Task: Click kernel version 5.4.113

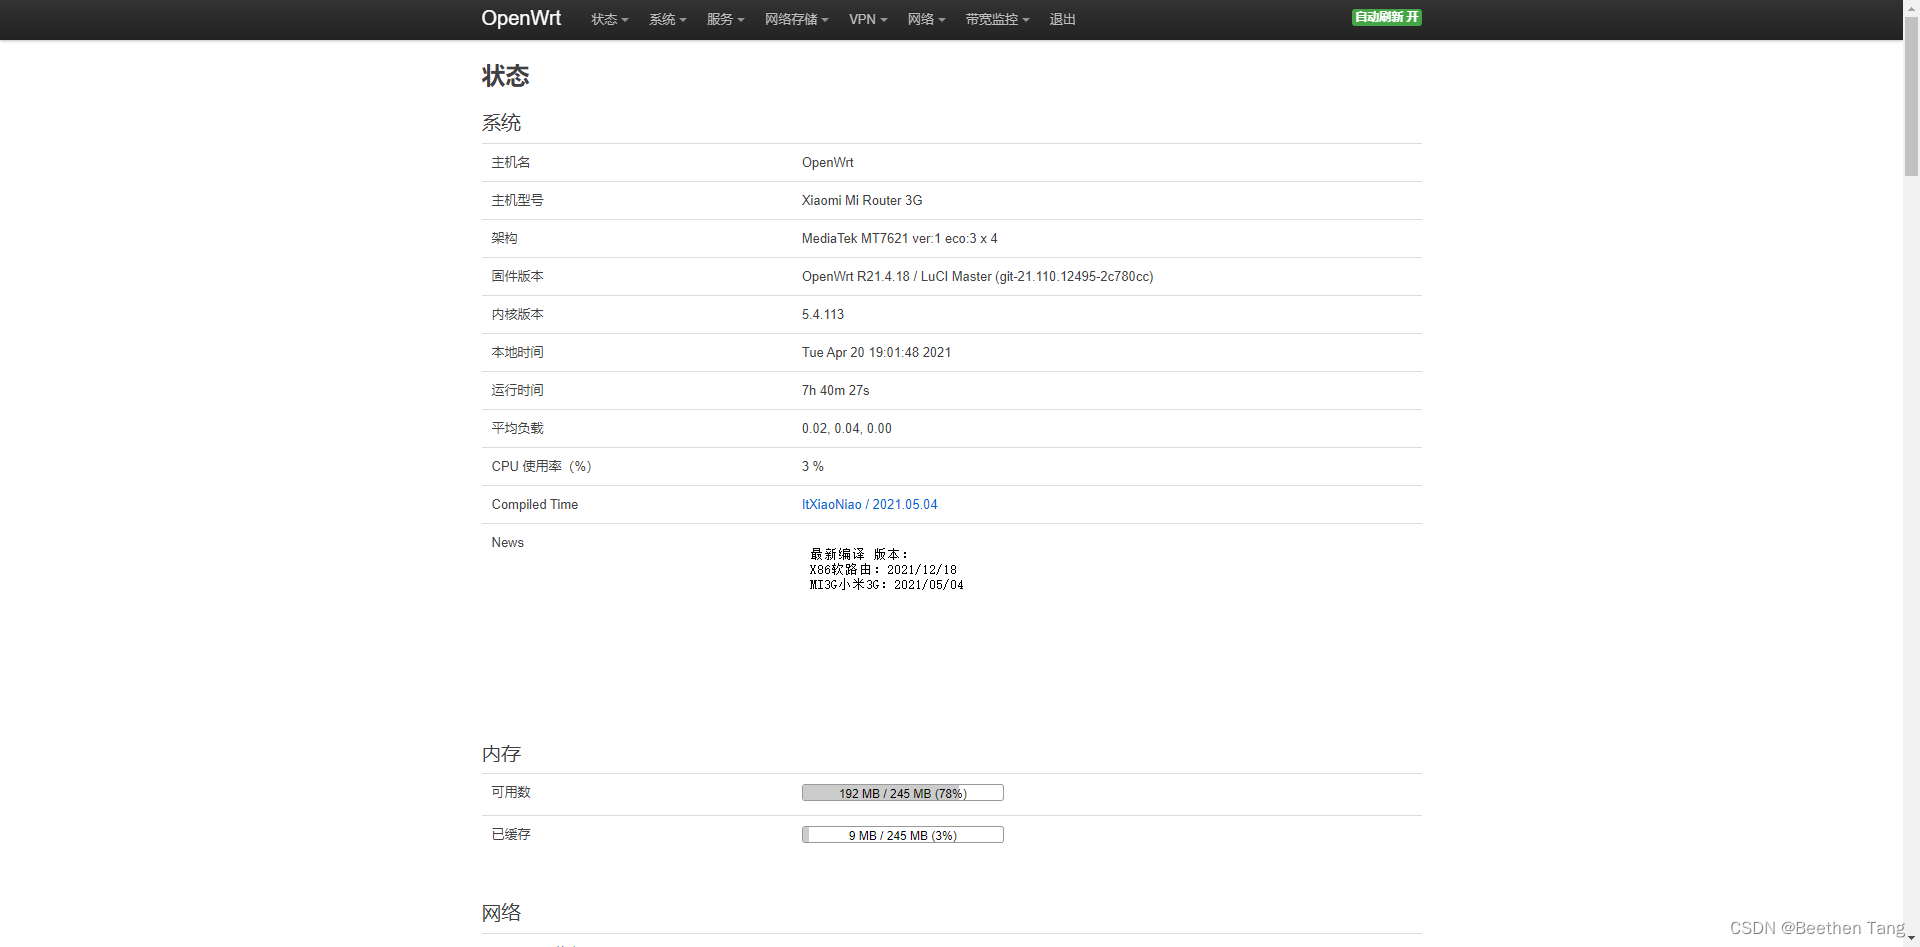Action: pyautogui.click(x=822, y=314)
